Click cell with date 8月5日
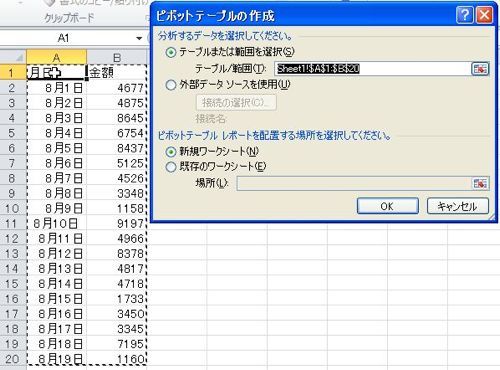This screenshot has width=500, height=370. [x=56, y=148]
